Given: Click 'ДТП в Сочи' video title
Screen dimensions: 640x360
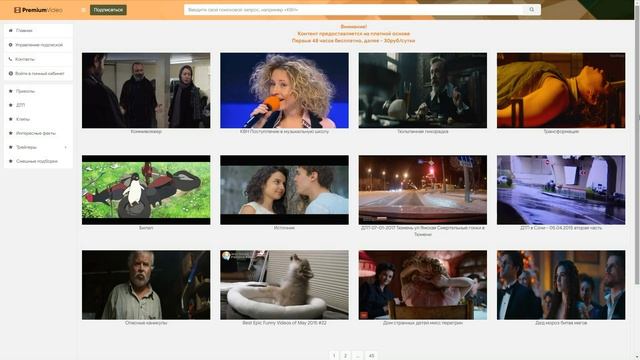Looking at the screenshot, I should pos(561,228).
